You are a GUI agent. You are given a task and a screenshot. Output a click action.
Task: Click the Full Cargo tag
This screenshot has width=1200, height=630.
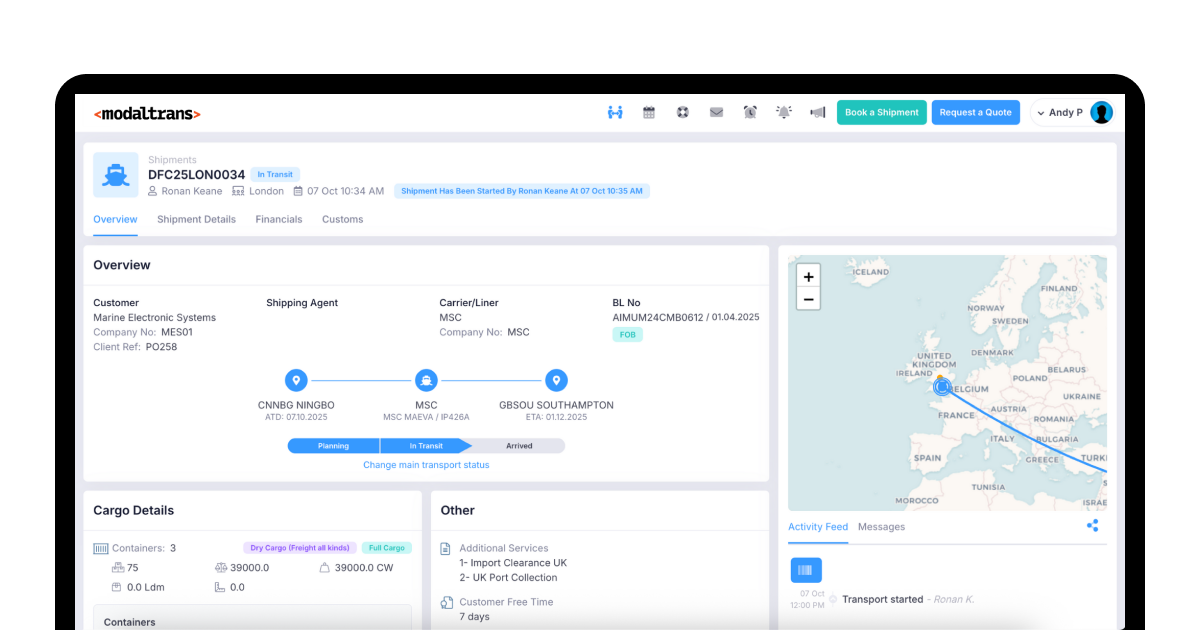click(x=387, y=548)
